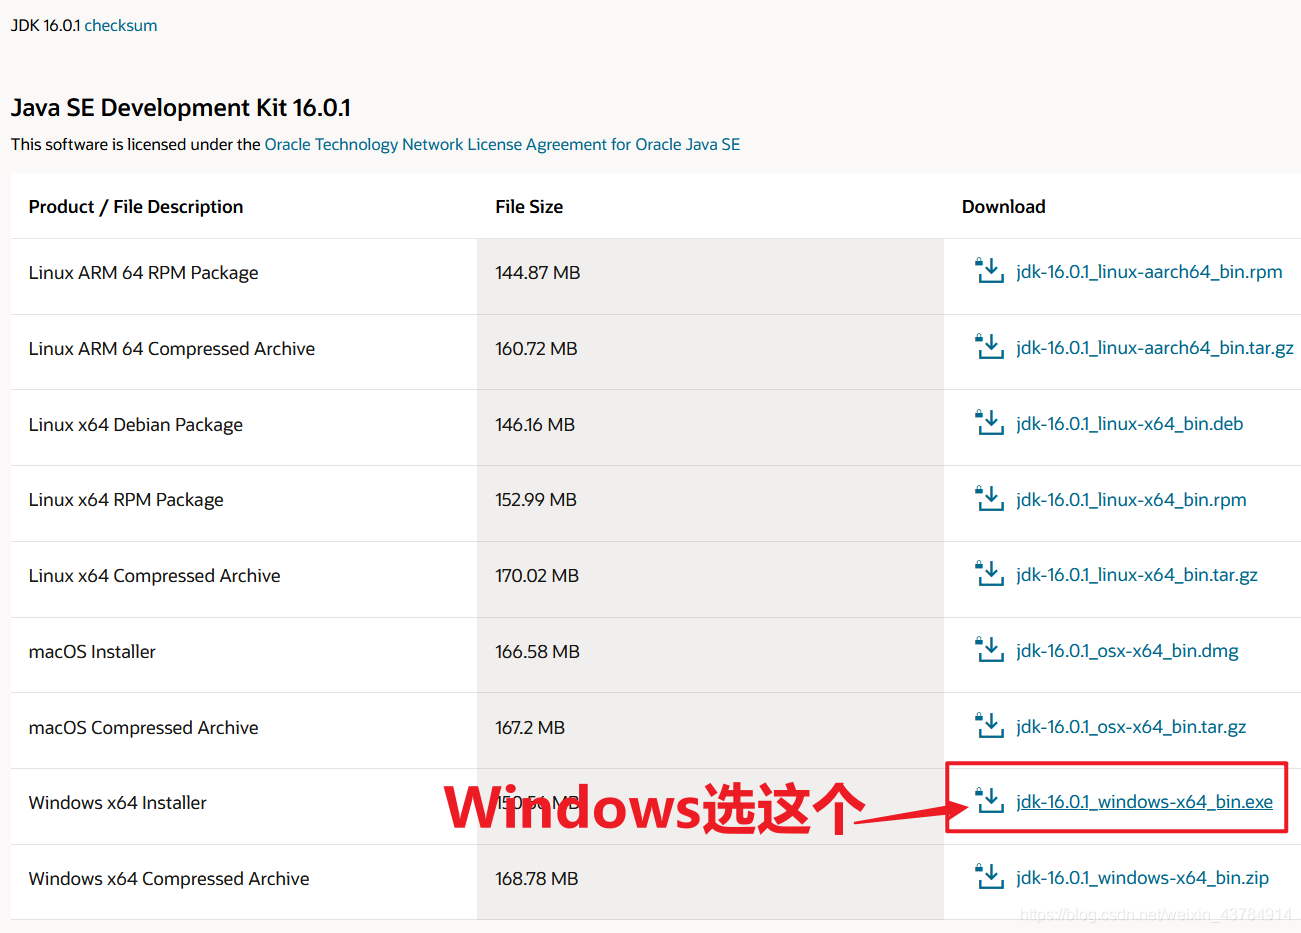Download jdk-16.0.1_osx-x64_bin.tar.gz
Viewport: 1301px width, 933px height.
point(1131,727)
